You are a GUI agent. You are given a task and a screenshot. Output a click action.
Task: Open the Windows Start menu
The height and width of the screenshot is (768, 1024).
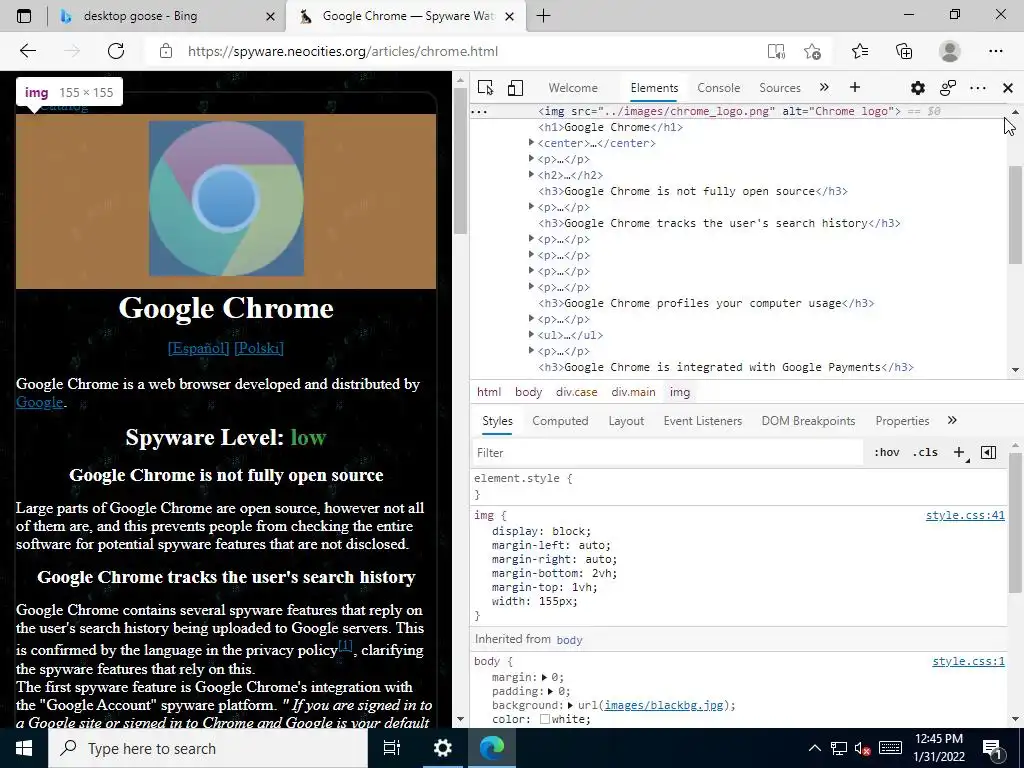pyautogui.click(x=24, y=748)
